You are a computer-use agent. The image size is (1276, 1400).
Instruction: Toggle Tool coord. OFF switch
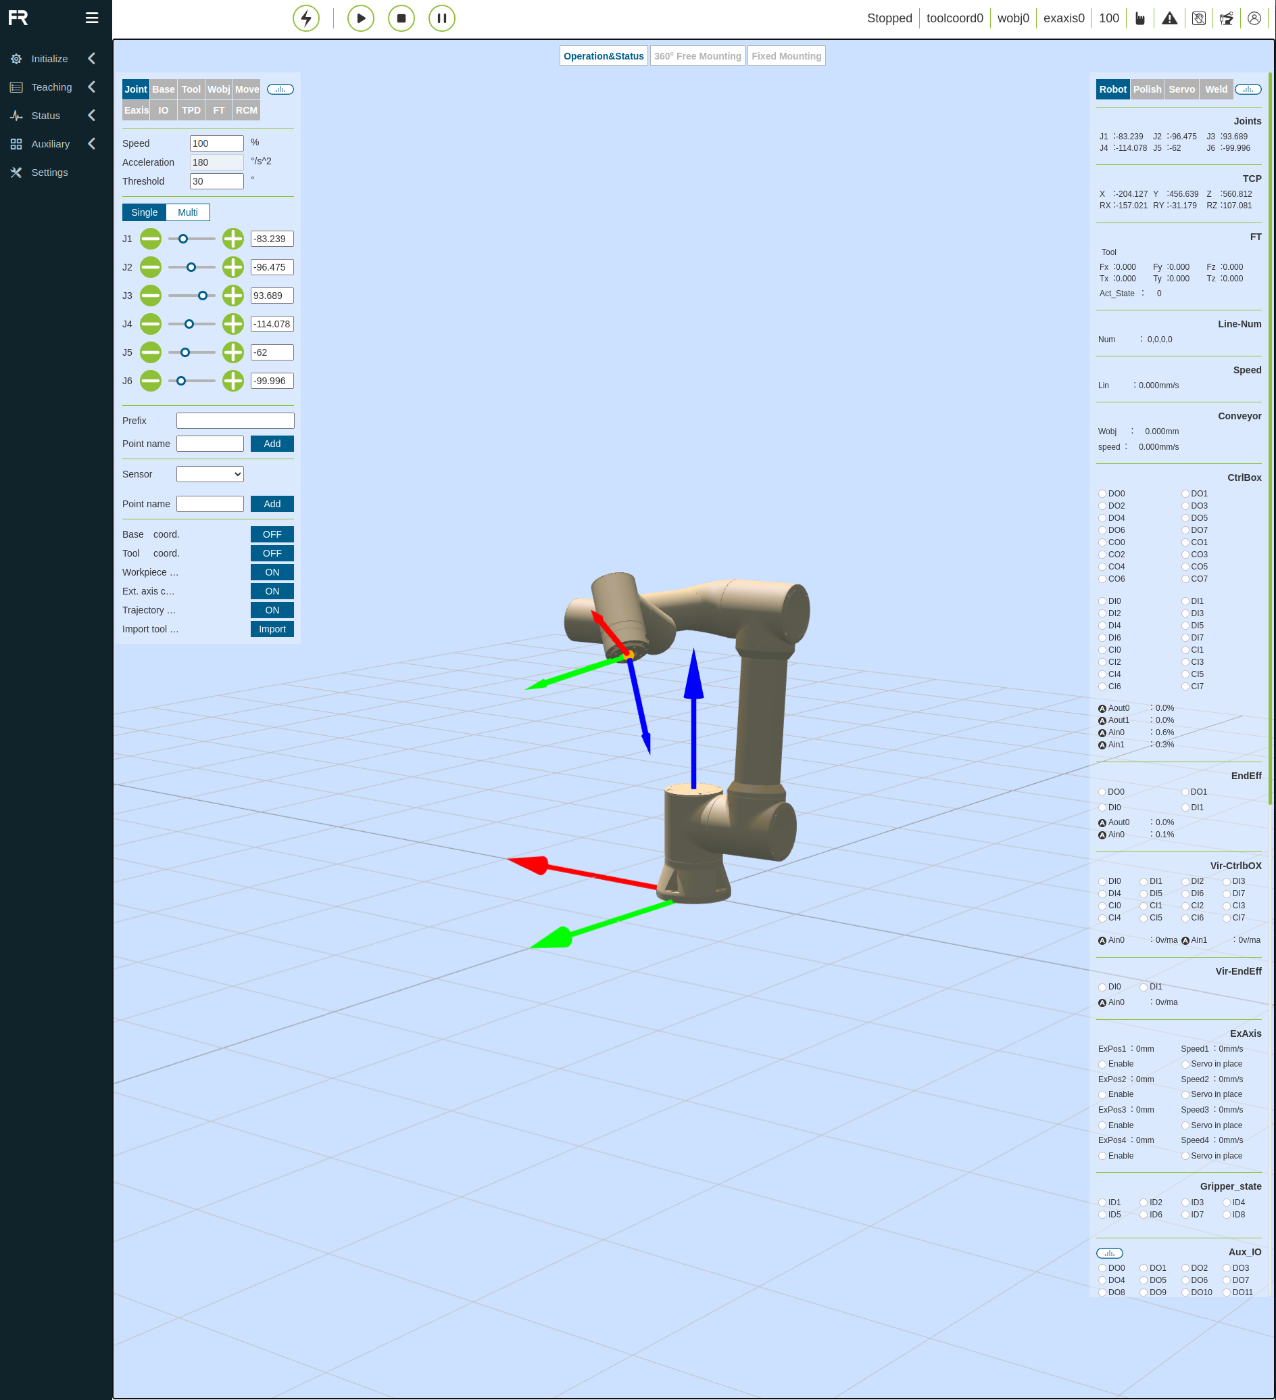coord(272,553)
